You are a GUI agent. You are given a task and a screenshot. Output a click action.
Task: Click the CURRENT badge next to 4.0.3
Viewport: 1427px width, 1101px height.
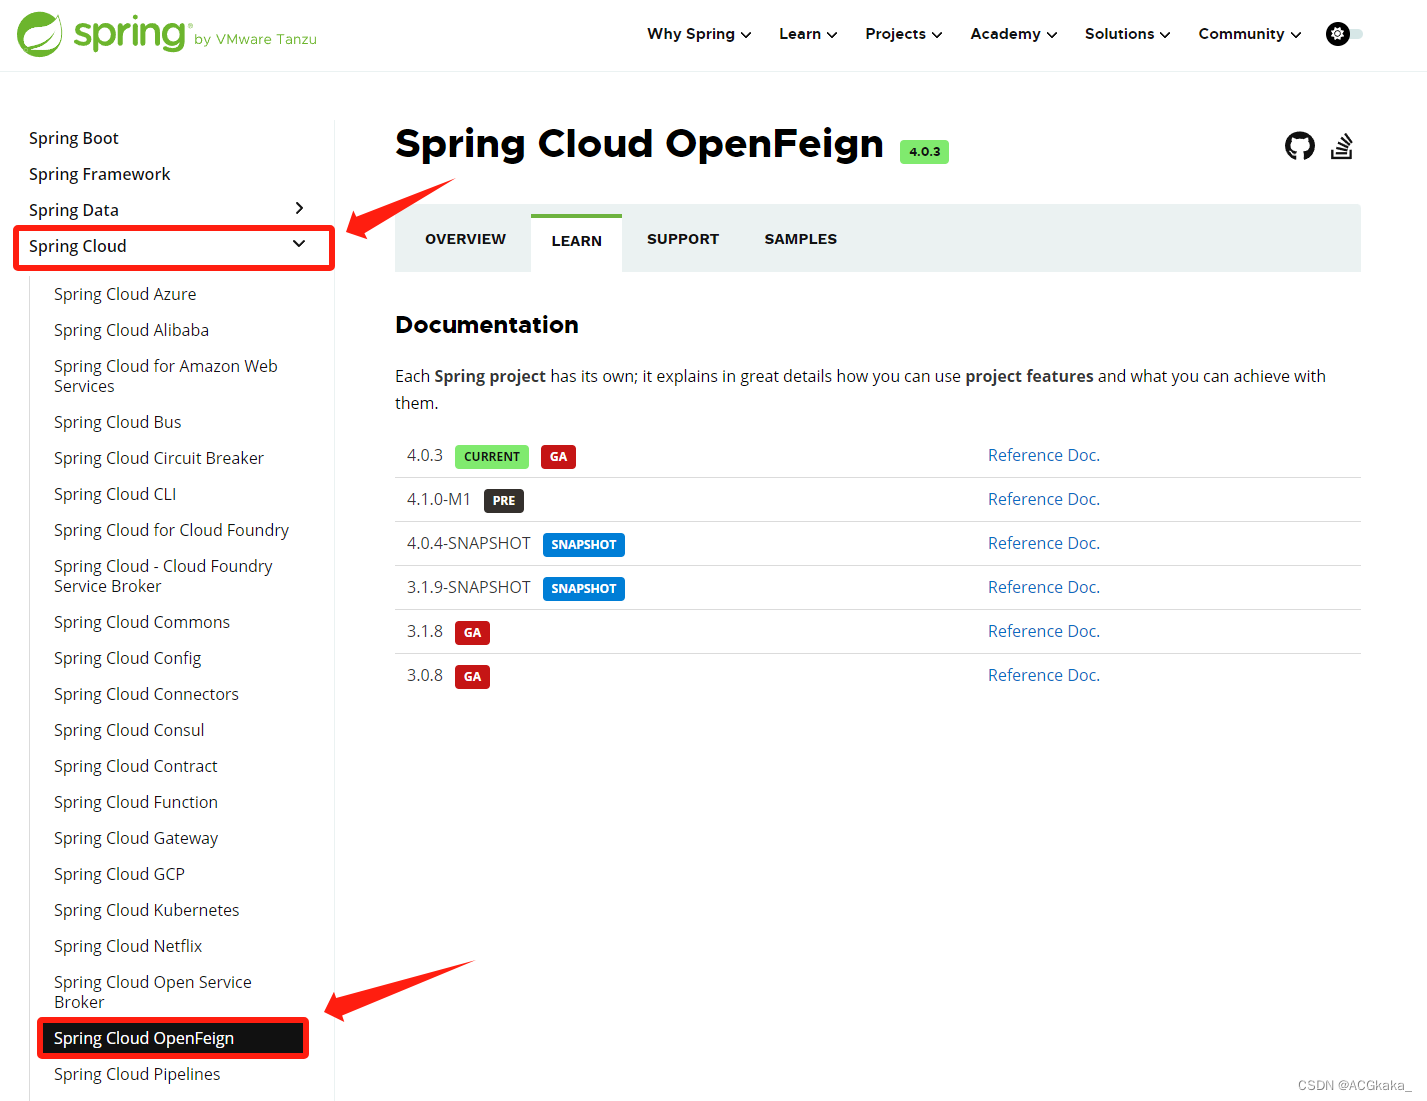pos(491,456)
